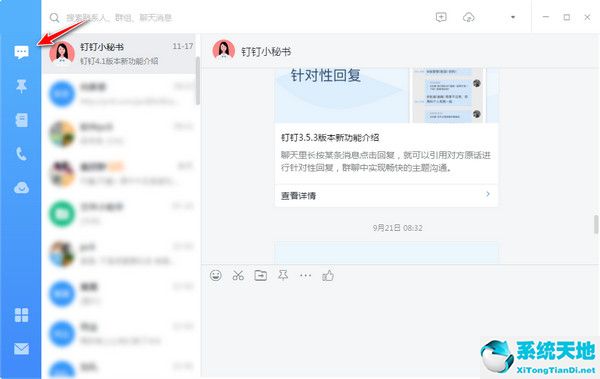Viewport: 600px width, 379px height.
Task: Open the 针对性回复 banner image
Action: [x=386, y=96]
